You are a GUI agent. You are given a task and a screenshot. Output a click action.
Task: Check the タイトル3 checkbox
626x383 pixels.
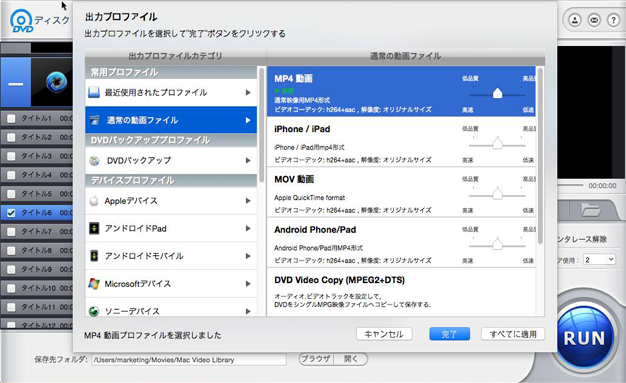(11, 156)
